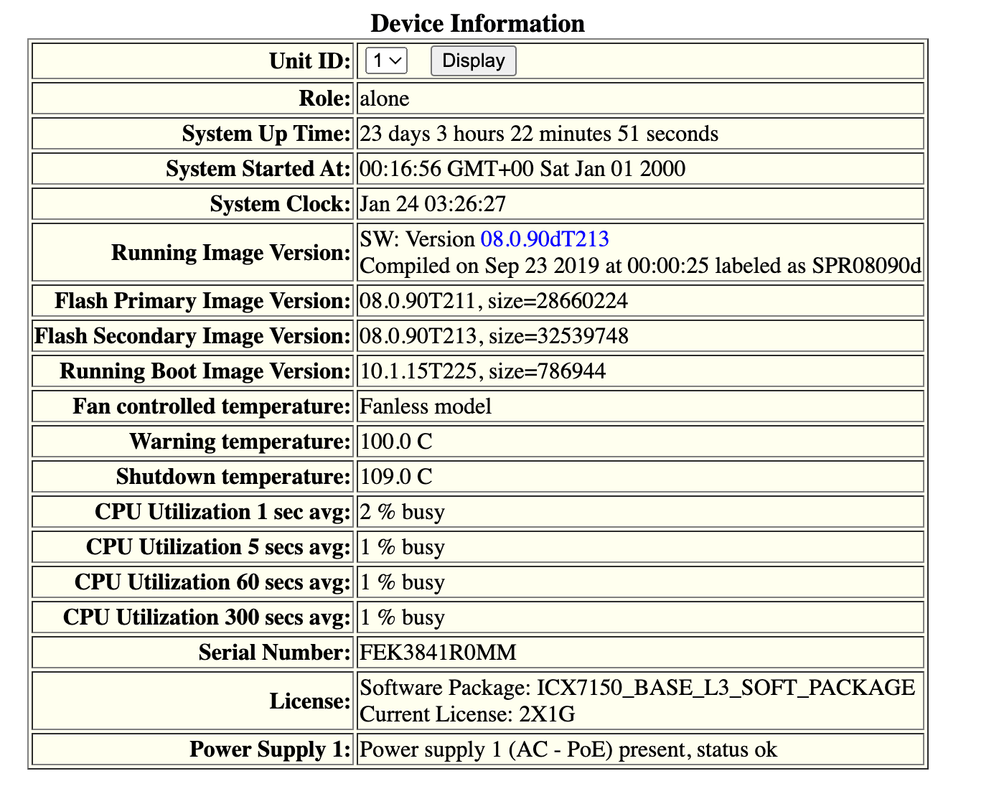Click the Shutdown temperature 109.0 C value
This screenshot has height=787, width=999.
click(x=396, y=476)
